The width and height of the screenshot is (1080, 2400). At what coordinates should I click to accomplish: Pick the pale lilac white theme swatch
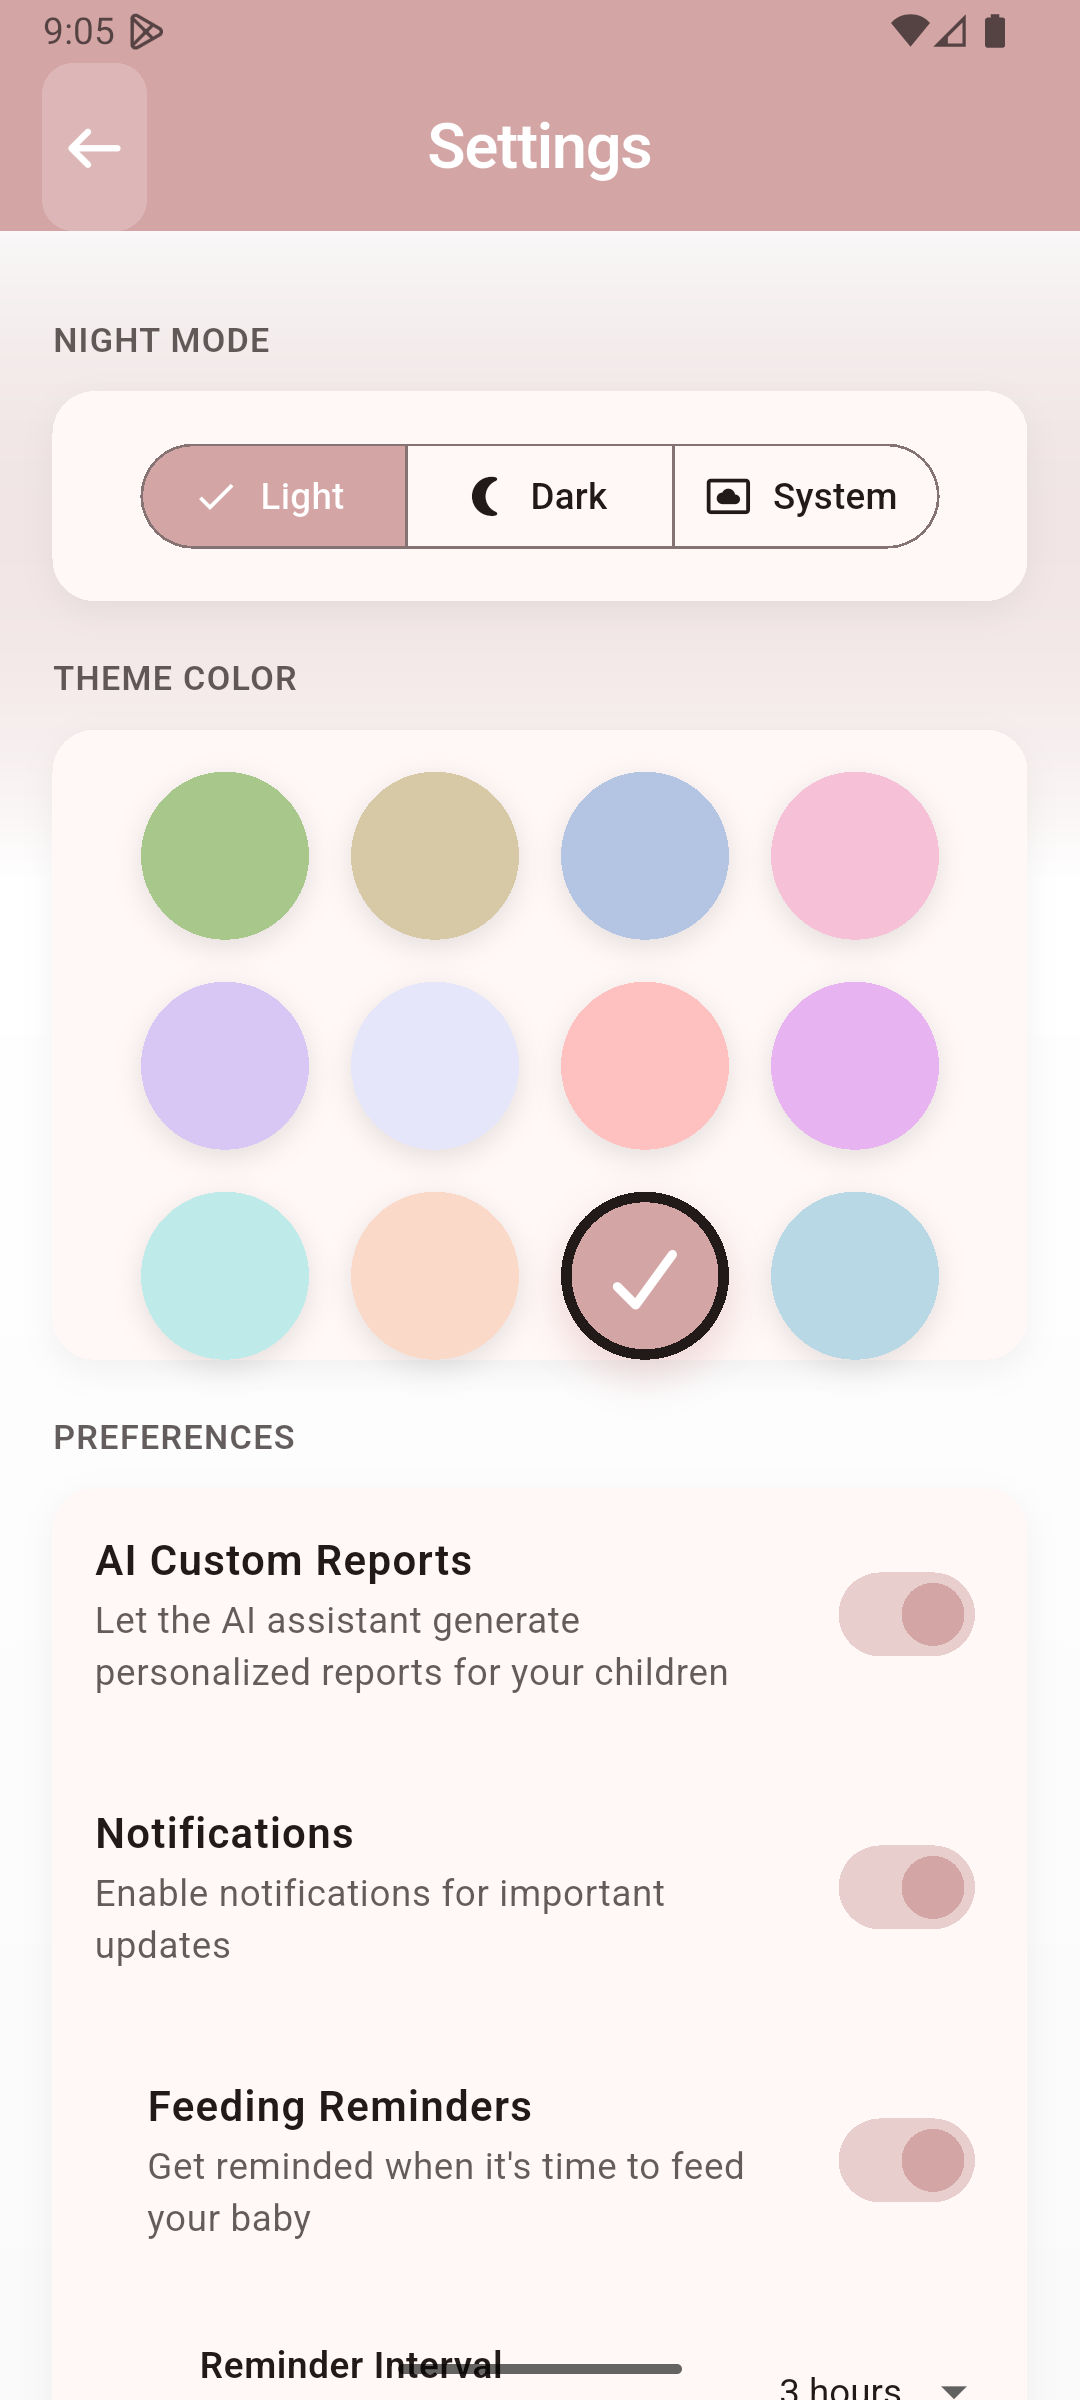(435, 1065)
